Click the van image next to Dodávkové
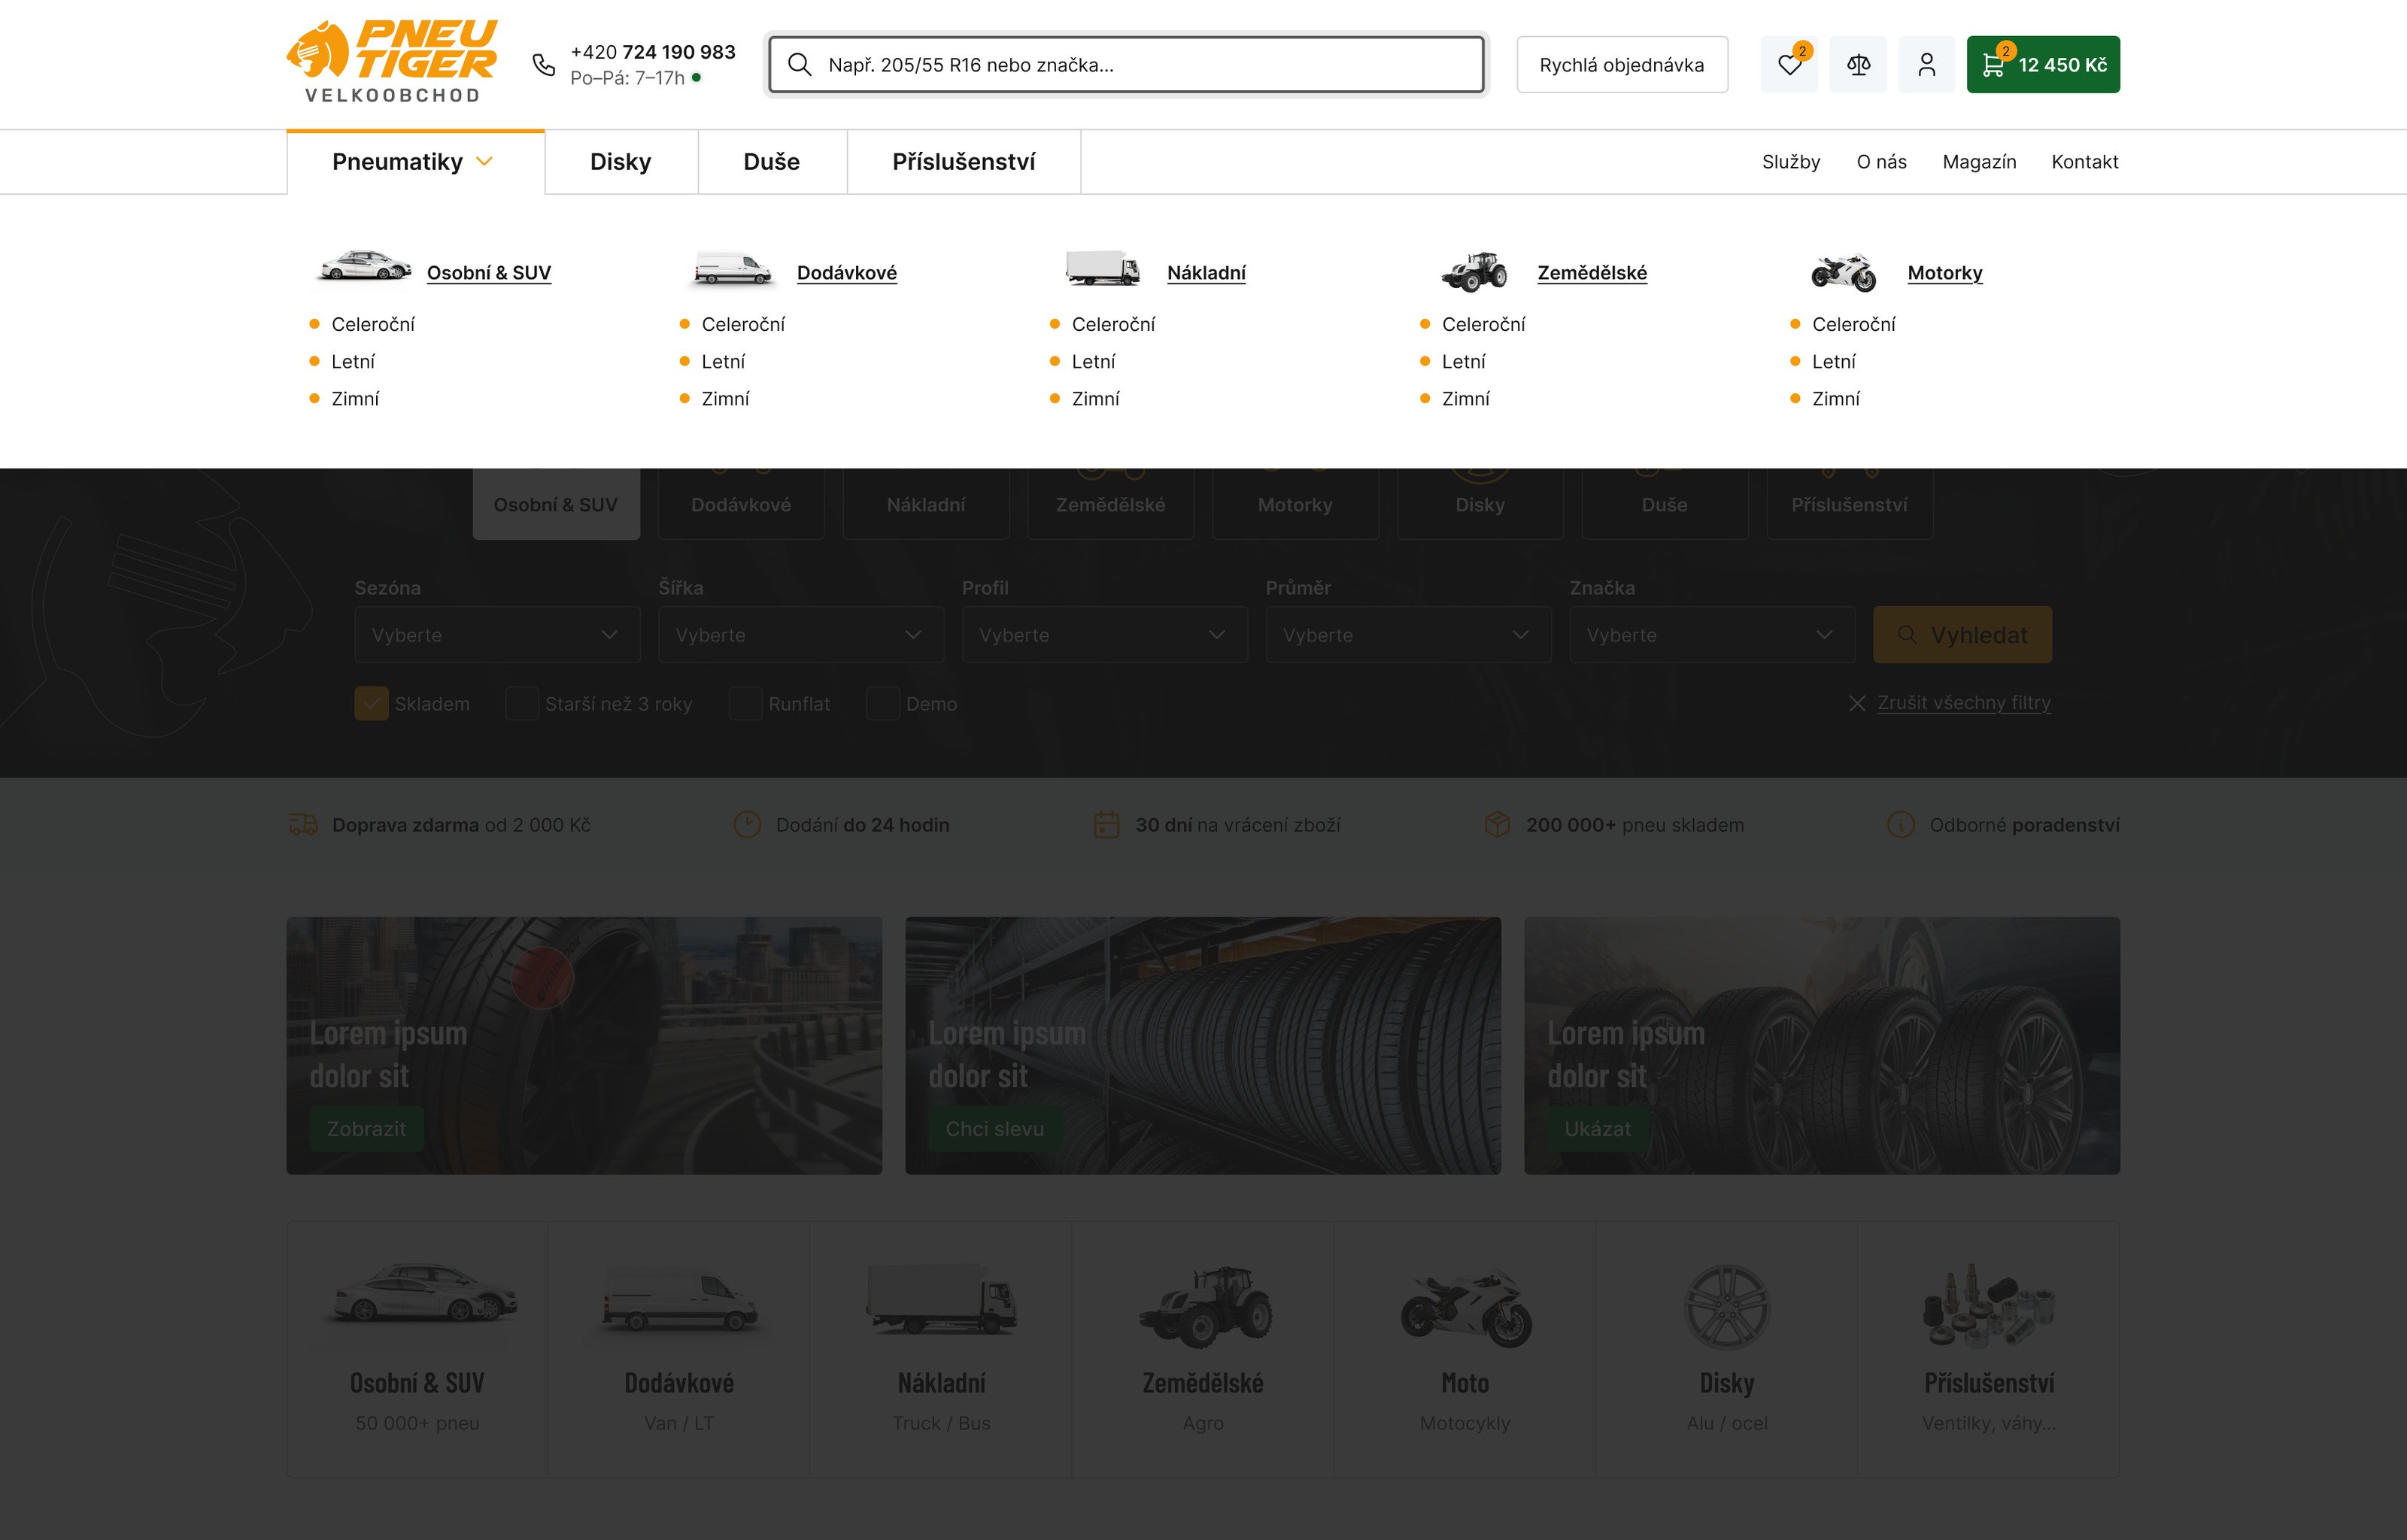Viewport: 2407px width, 1540px height. tap(733, 269)
